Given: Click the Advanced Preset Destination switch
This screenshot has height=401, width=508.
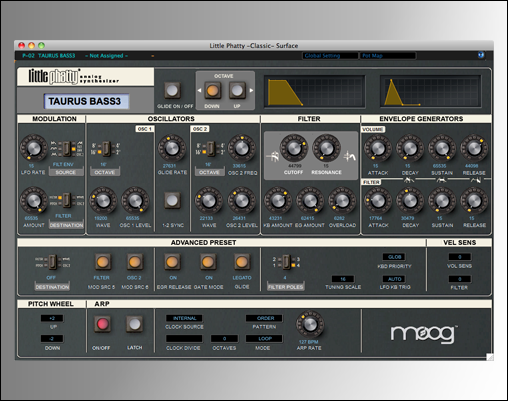Looking at the screenshot, I should tap(53, 262).
